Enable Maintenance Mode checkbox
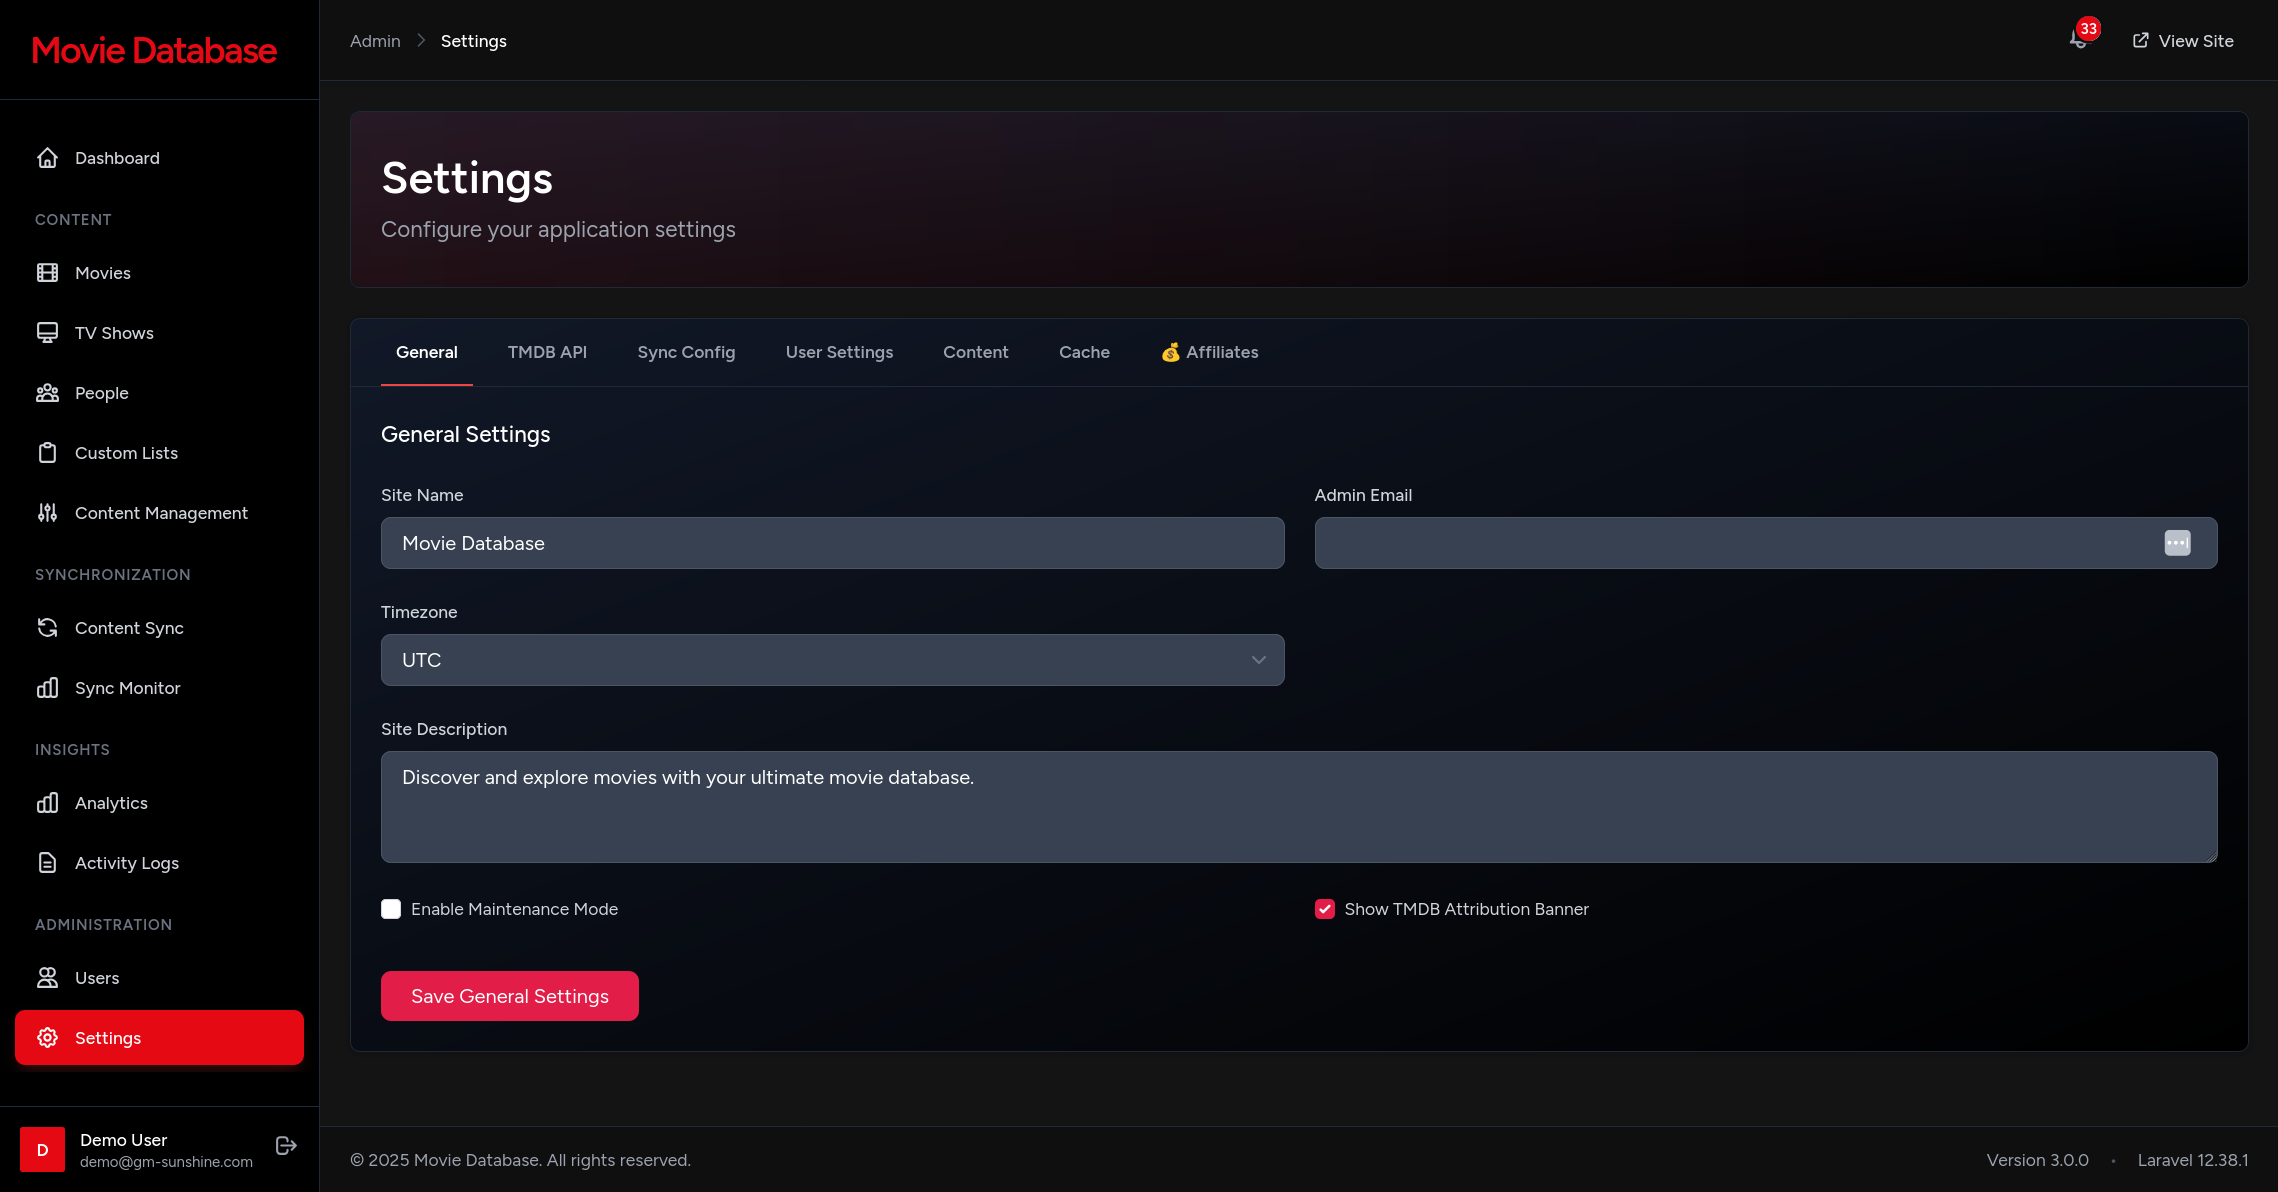 pos(391,909)
